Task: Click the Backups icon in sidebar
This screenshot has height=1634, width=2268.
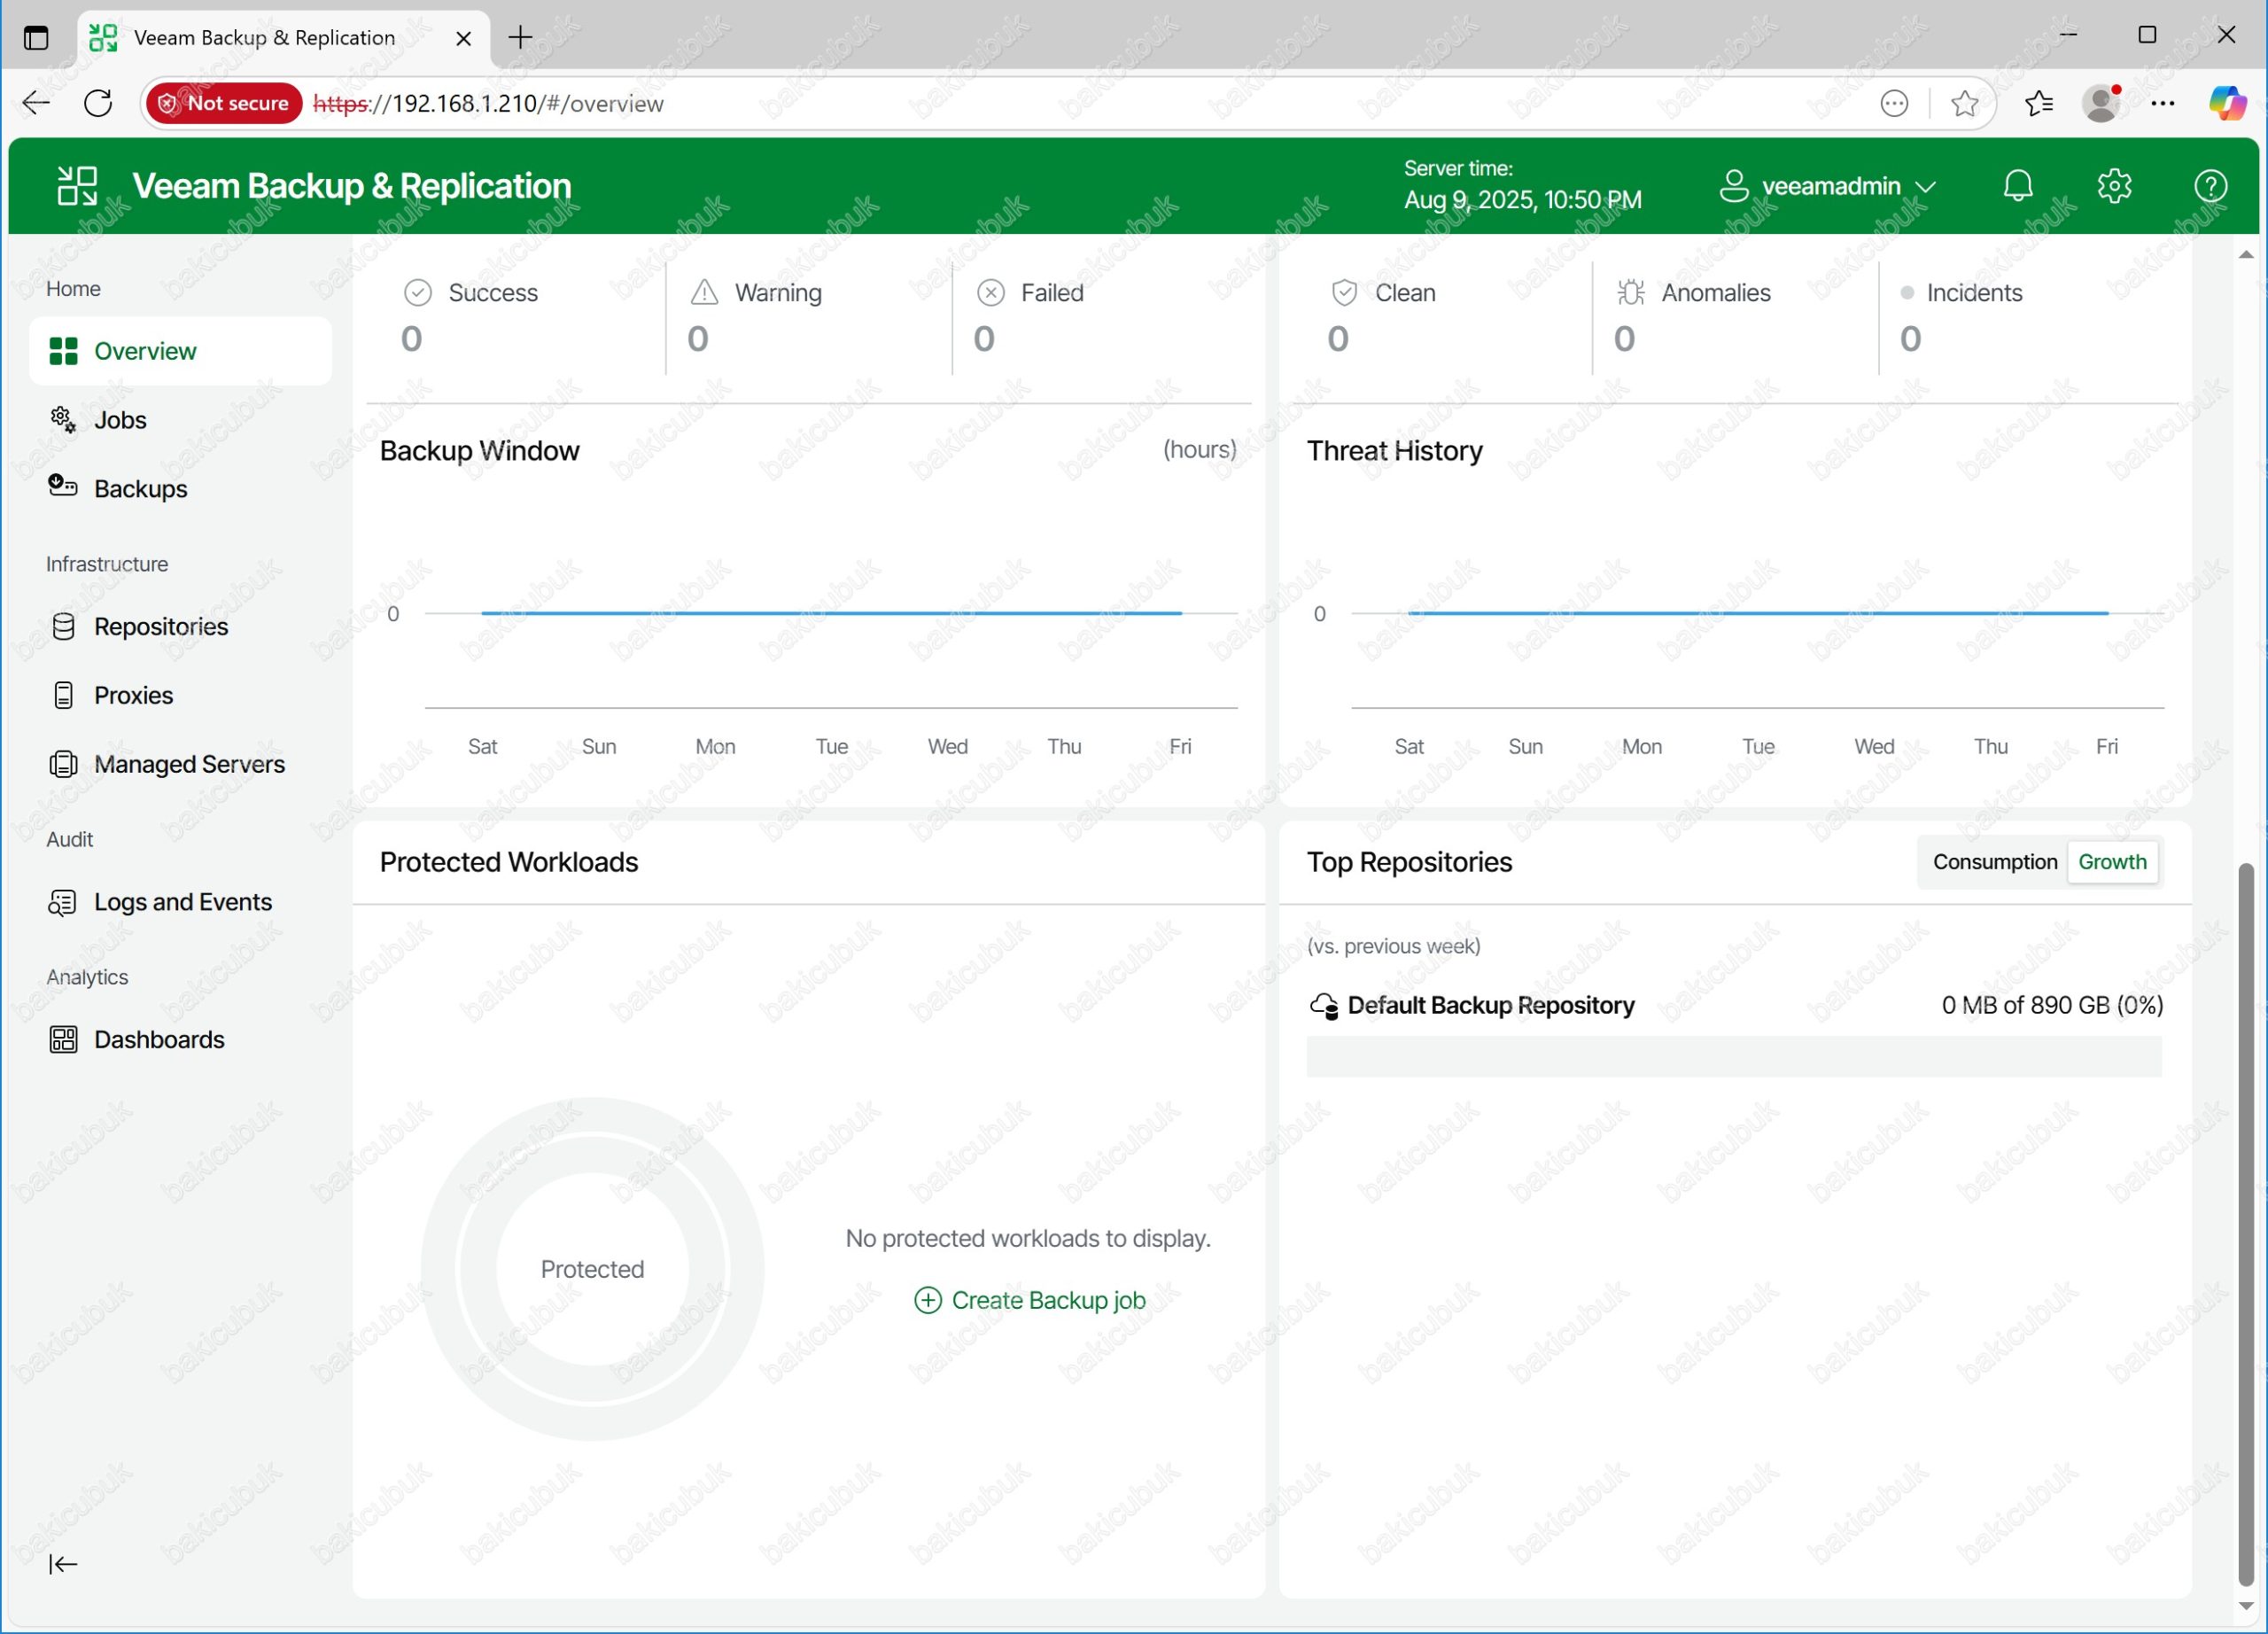Action: click(x=63, y=487)
